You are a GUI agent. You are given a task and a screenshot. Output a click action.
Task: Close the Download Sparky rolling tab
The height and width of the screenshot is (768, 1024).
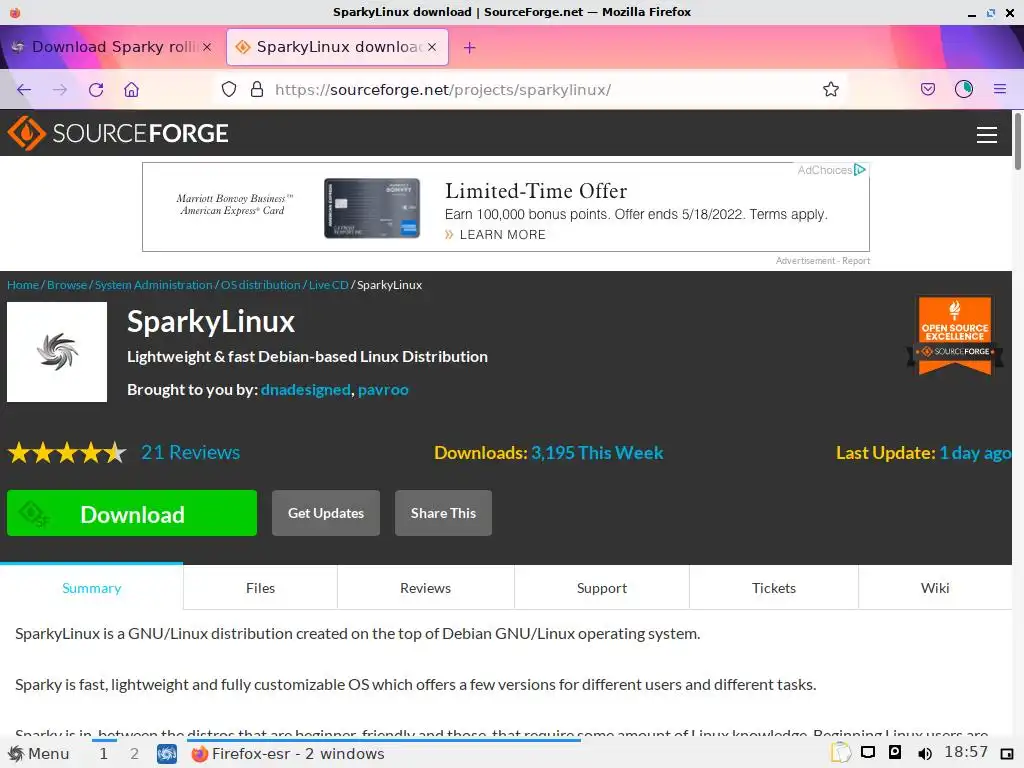(207, 47)
